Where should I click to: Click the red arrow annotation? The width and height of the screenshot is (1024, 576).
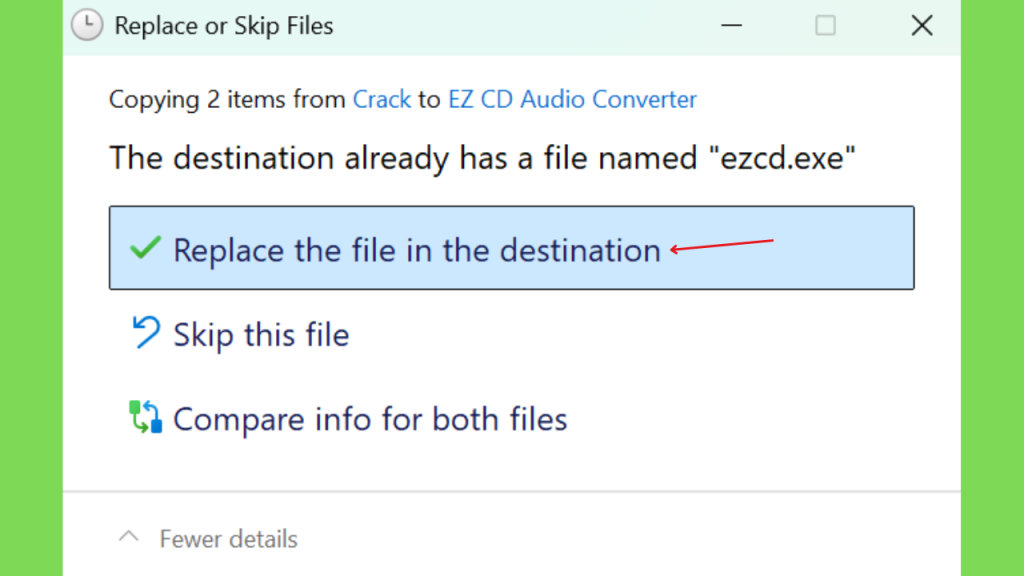(722, 245)
